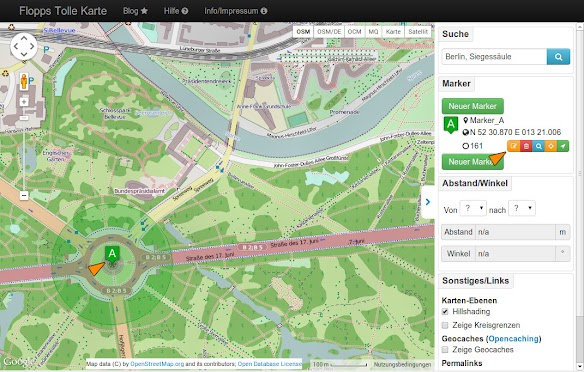Click the Permalinks label
584x372 pixels.
click(462, 363)
